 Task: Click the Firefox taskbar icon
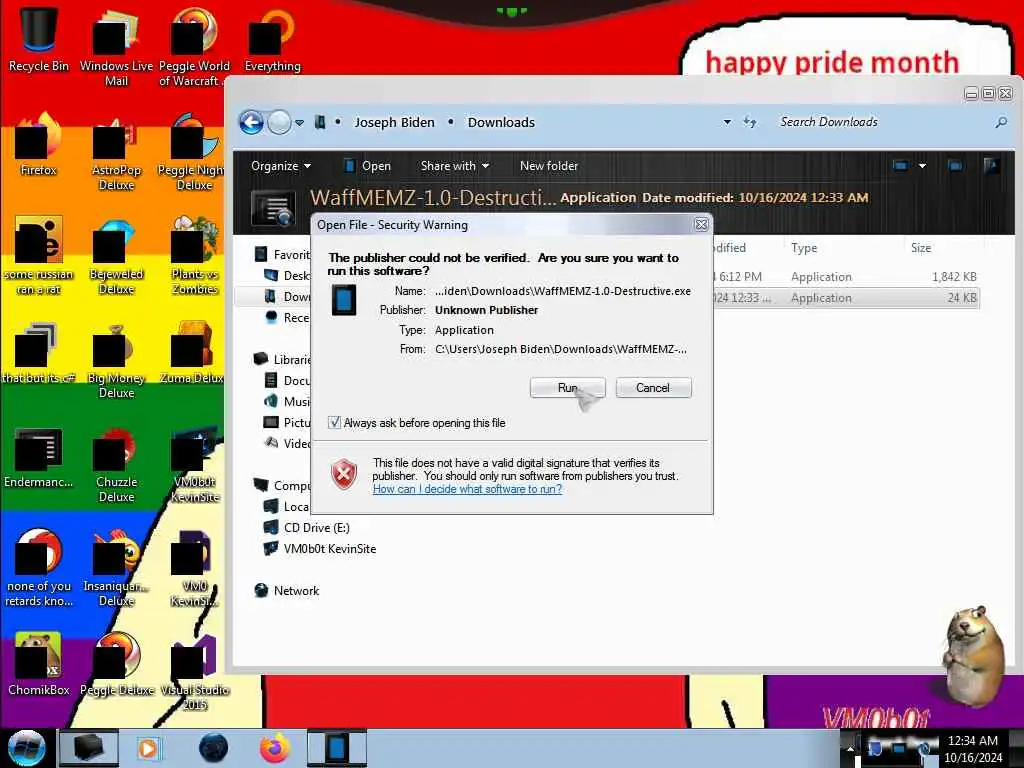(275, 748)
